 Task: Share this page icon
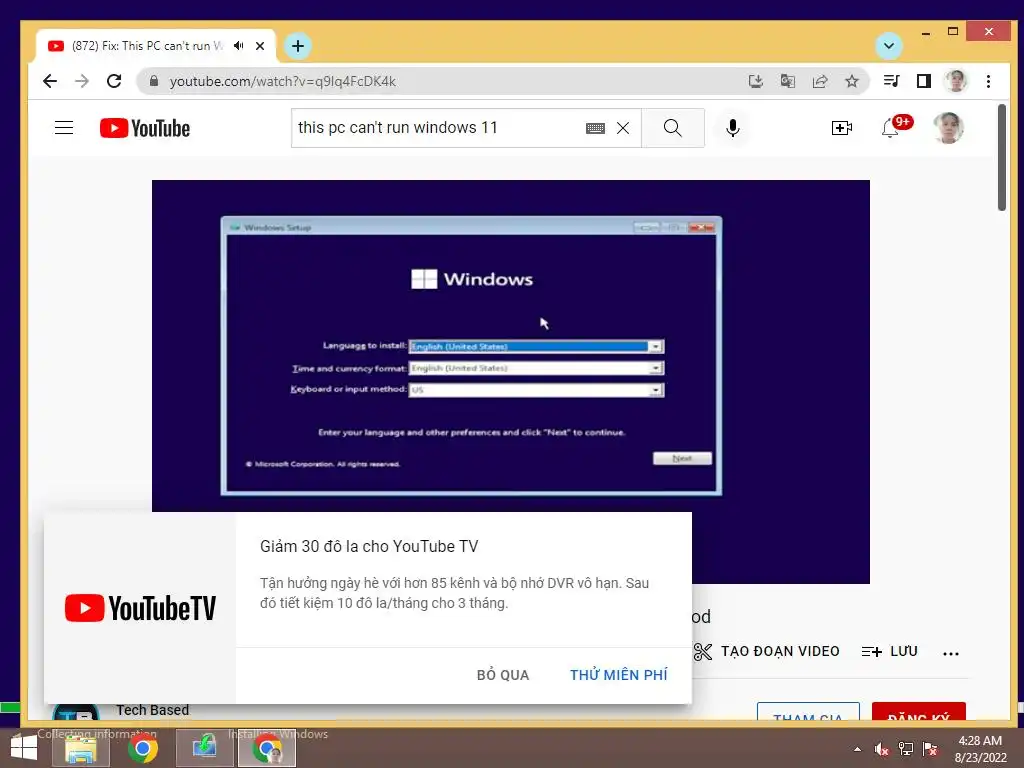click(820, 81)
